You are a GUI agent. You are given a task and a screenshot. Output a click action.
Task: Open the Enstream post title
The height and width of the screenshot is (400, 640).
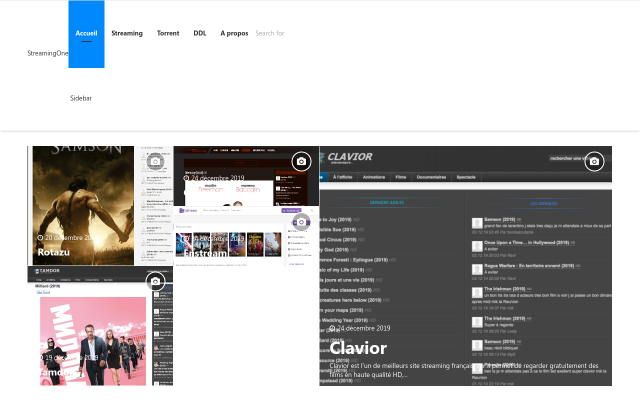click(206, 253)
